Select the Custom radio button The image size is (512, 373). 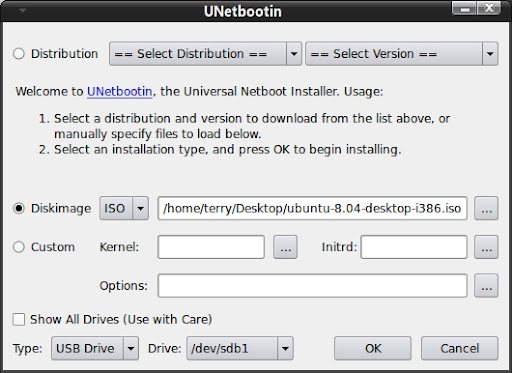[19, 247]
